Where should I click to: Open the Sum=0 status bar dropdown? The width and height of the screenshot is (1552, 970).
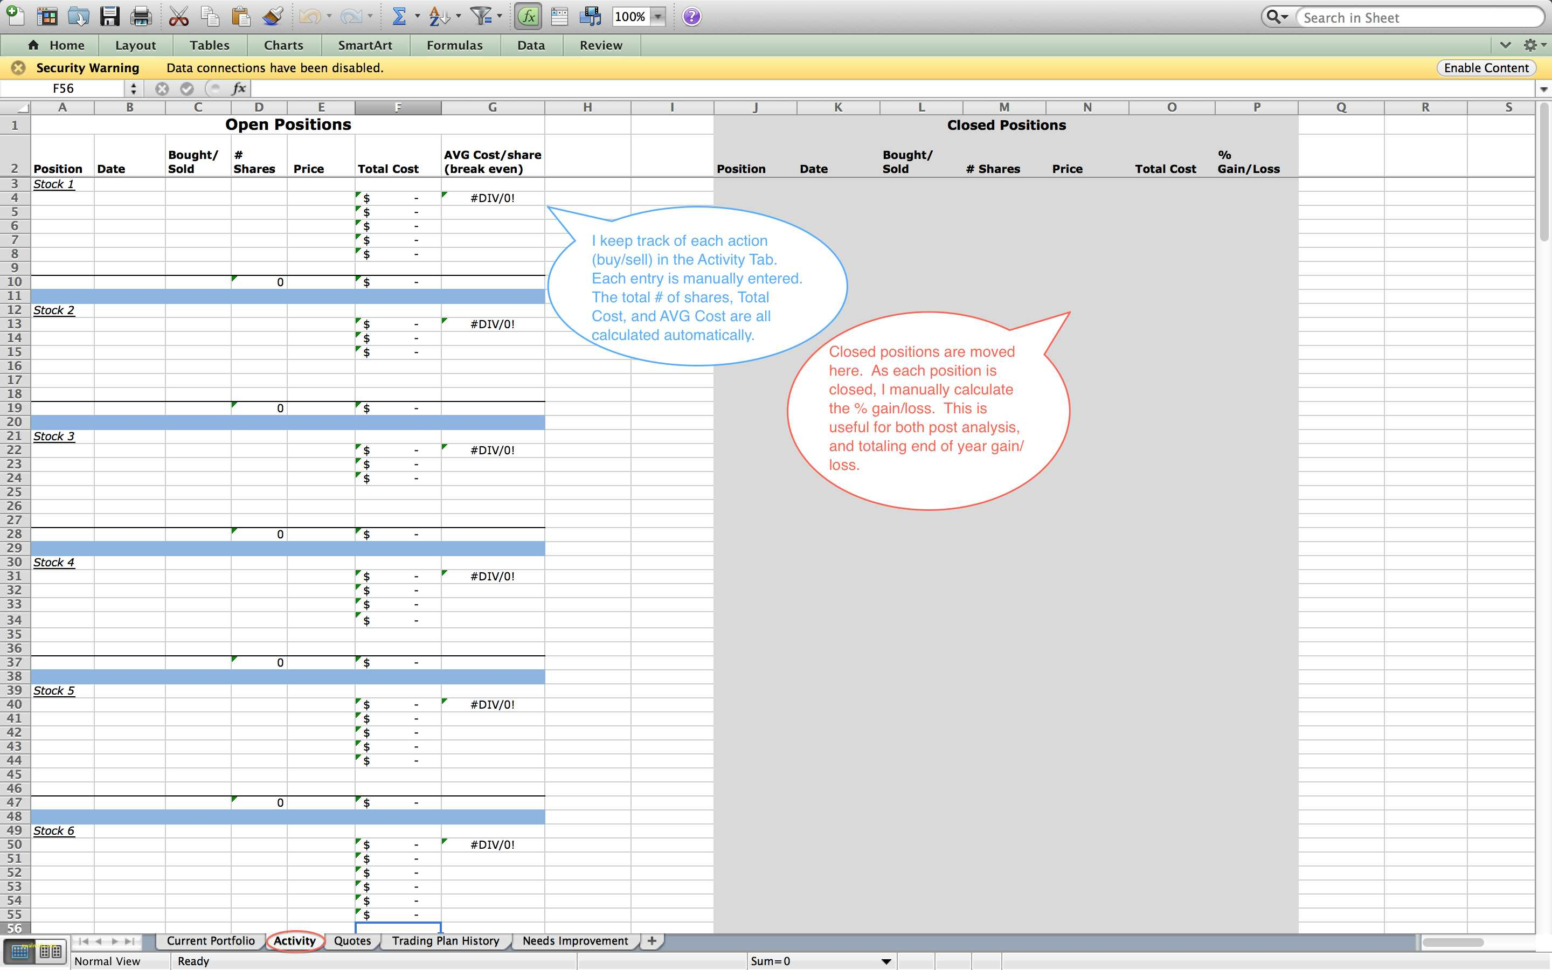[885, 961]
